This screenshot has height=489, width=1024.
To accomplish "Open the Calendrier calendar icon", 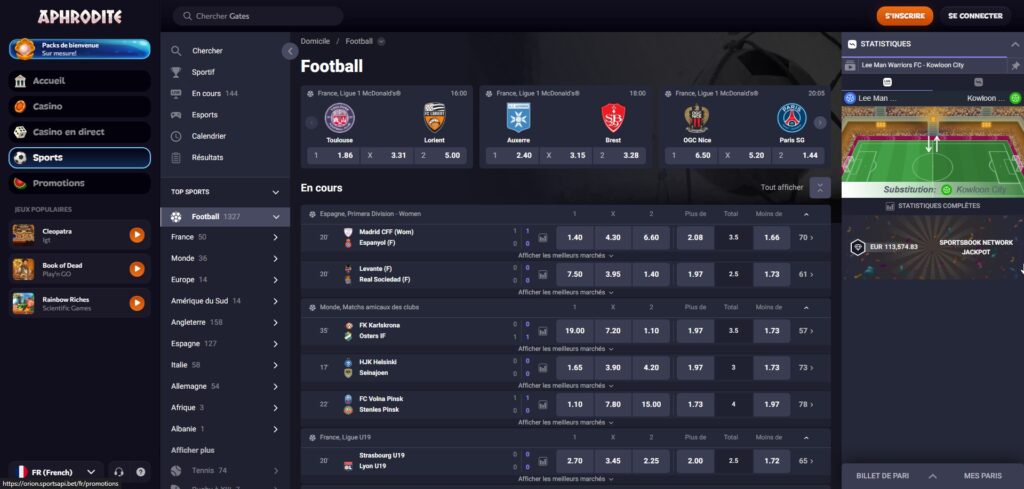I will tap(177, 136).
